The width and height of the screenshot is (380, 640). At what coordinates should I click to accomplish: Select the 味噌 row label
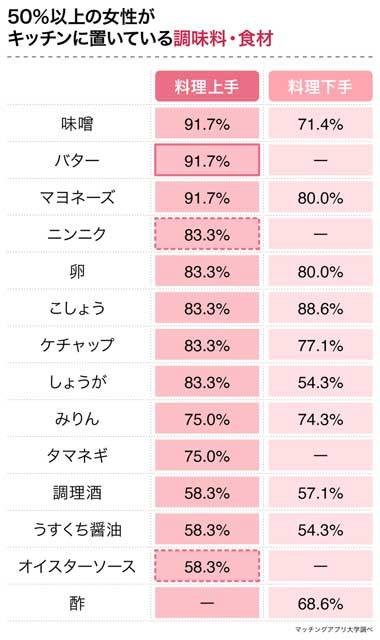(x=77, y=124)
